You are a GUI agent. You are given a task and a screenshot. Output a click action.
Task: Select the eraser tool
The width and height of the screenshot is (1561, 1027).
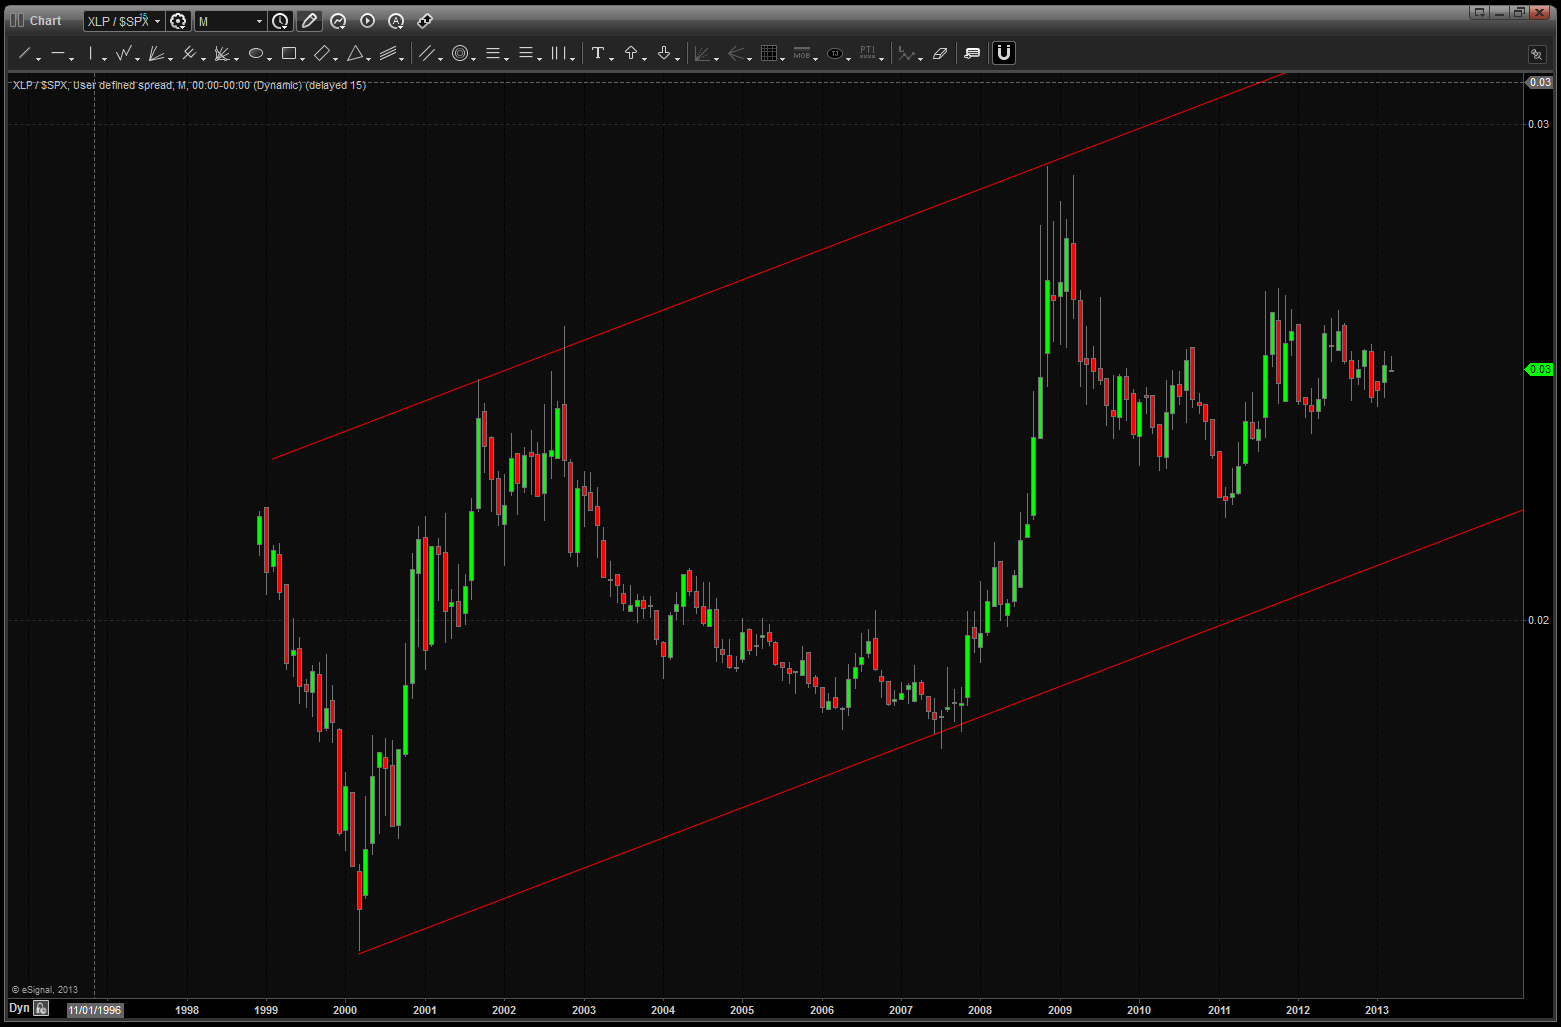click(940, 54)
